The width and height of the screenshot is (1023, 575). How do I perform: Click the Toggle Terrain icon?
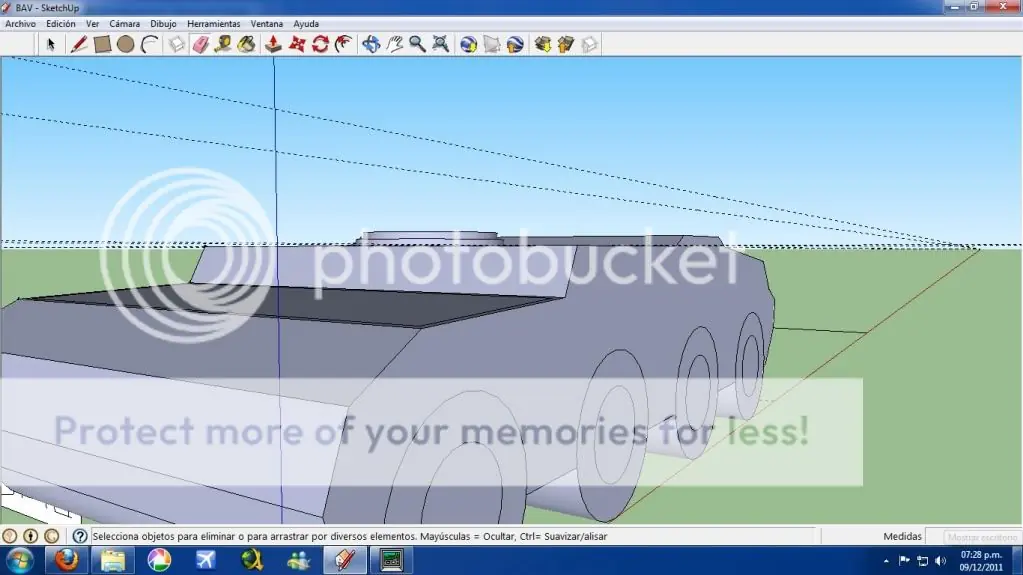click(491, 44)
